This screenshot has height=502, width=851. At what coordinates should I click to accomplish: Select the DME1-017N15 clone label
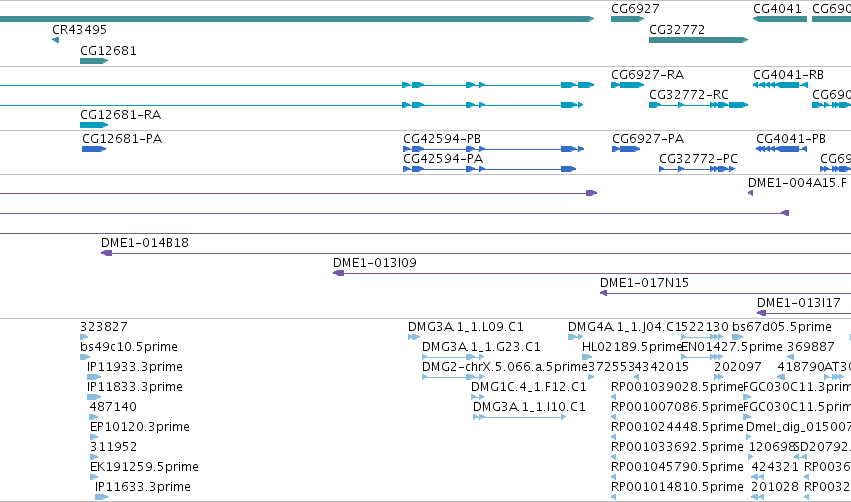(x=644, y=283)
